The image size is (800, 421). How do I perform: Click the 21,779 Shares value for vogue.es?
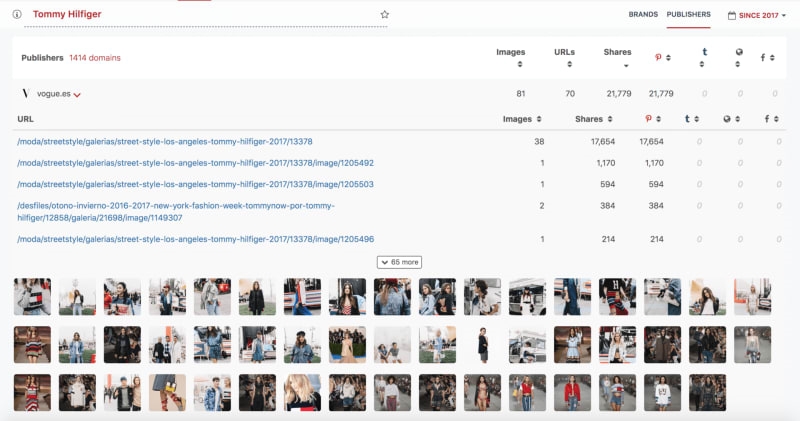[619, 93]
